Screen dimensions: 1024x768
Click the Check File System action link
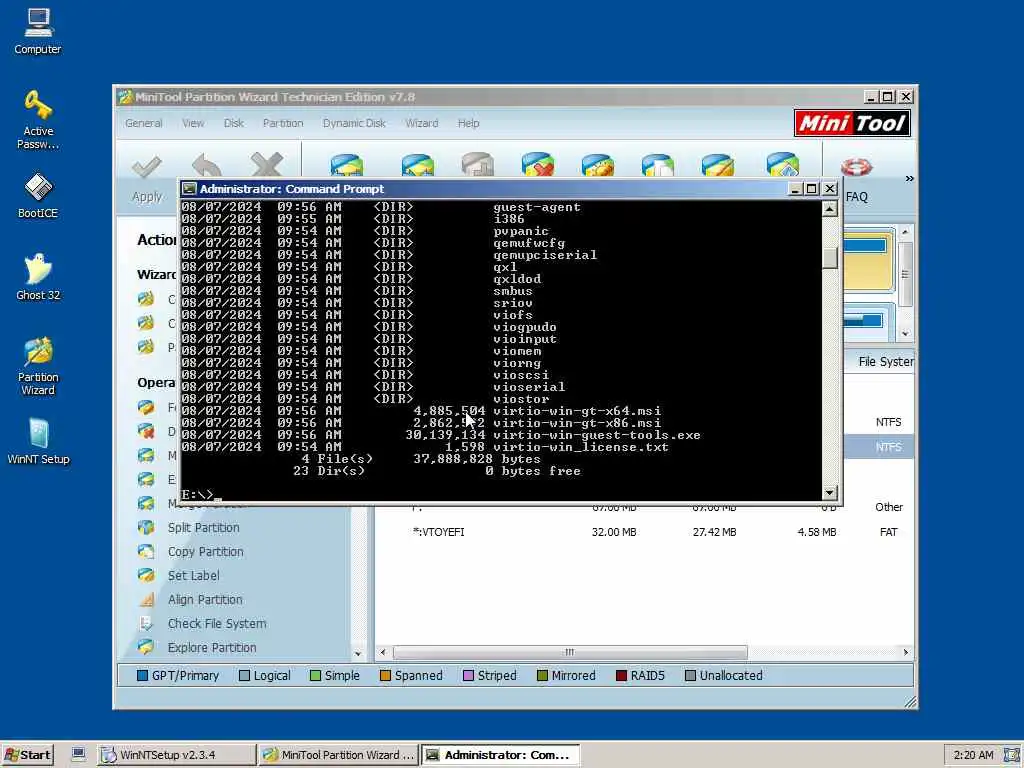coord(217,624)
